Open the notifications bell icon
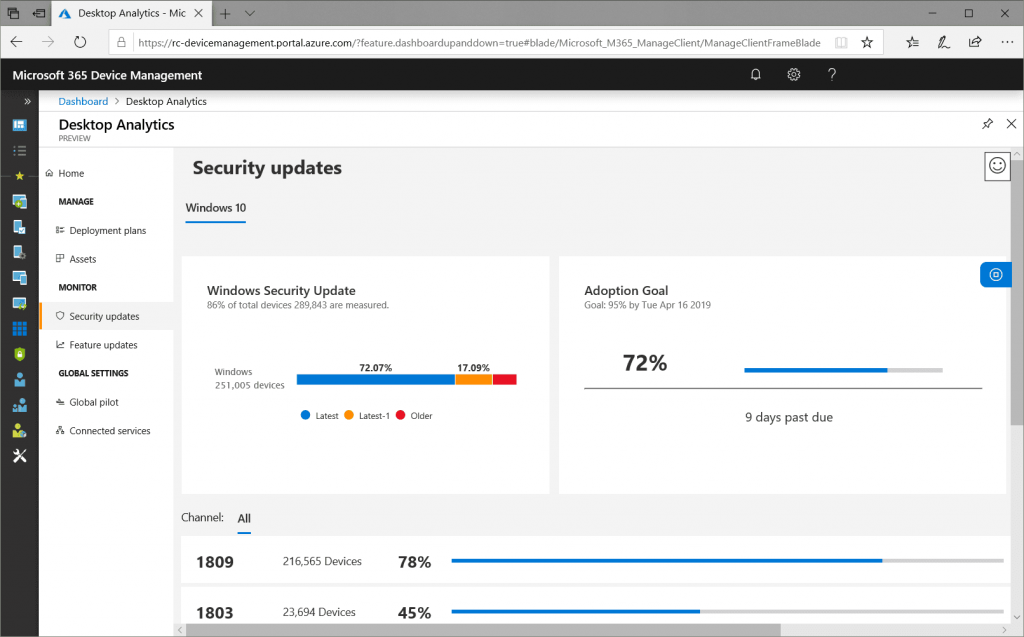 (756, 74)
